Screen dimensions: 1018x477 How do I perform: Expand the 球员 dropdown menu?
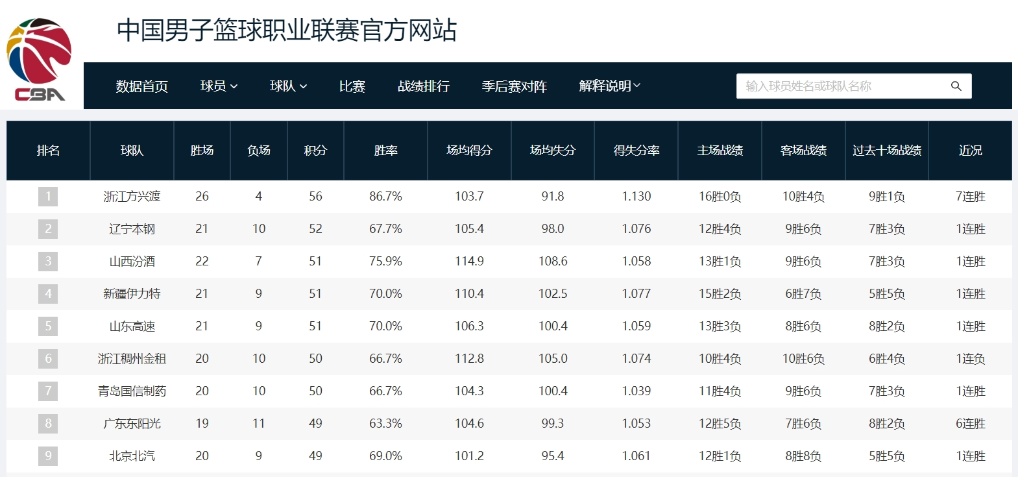219,86
